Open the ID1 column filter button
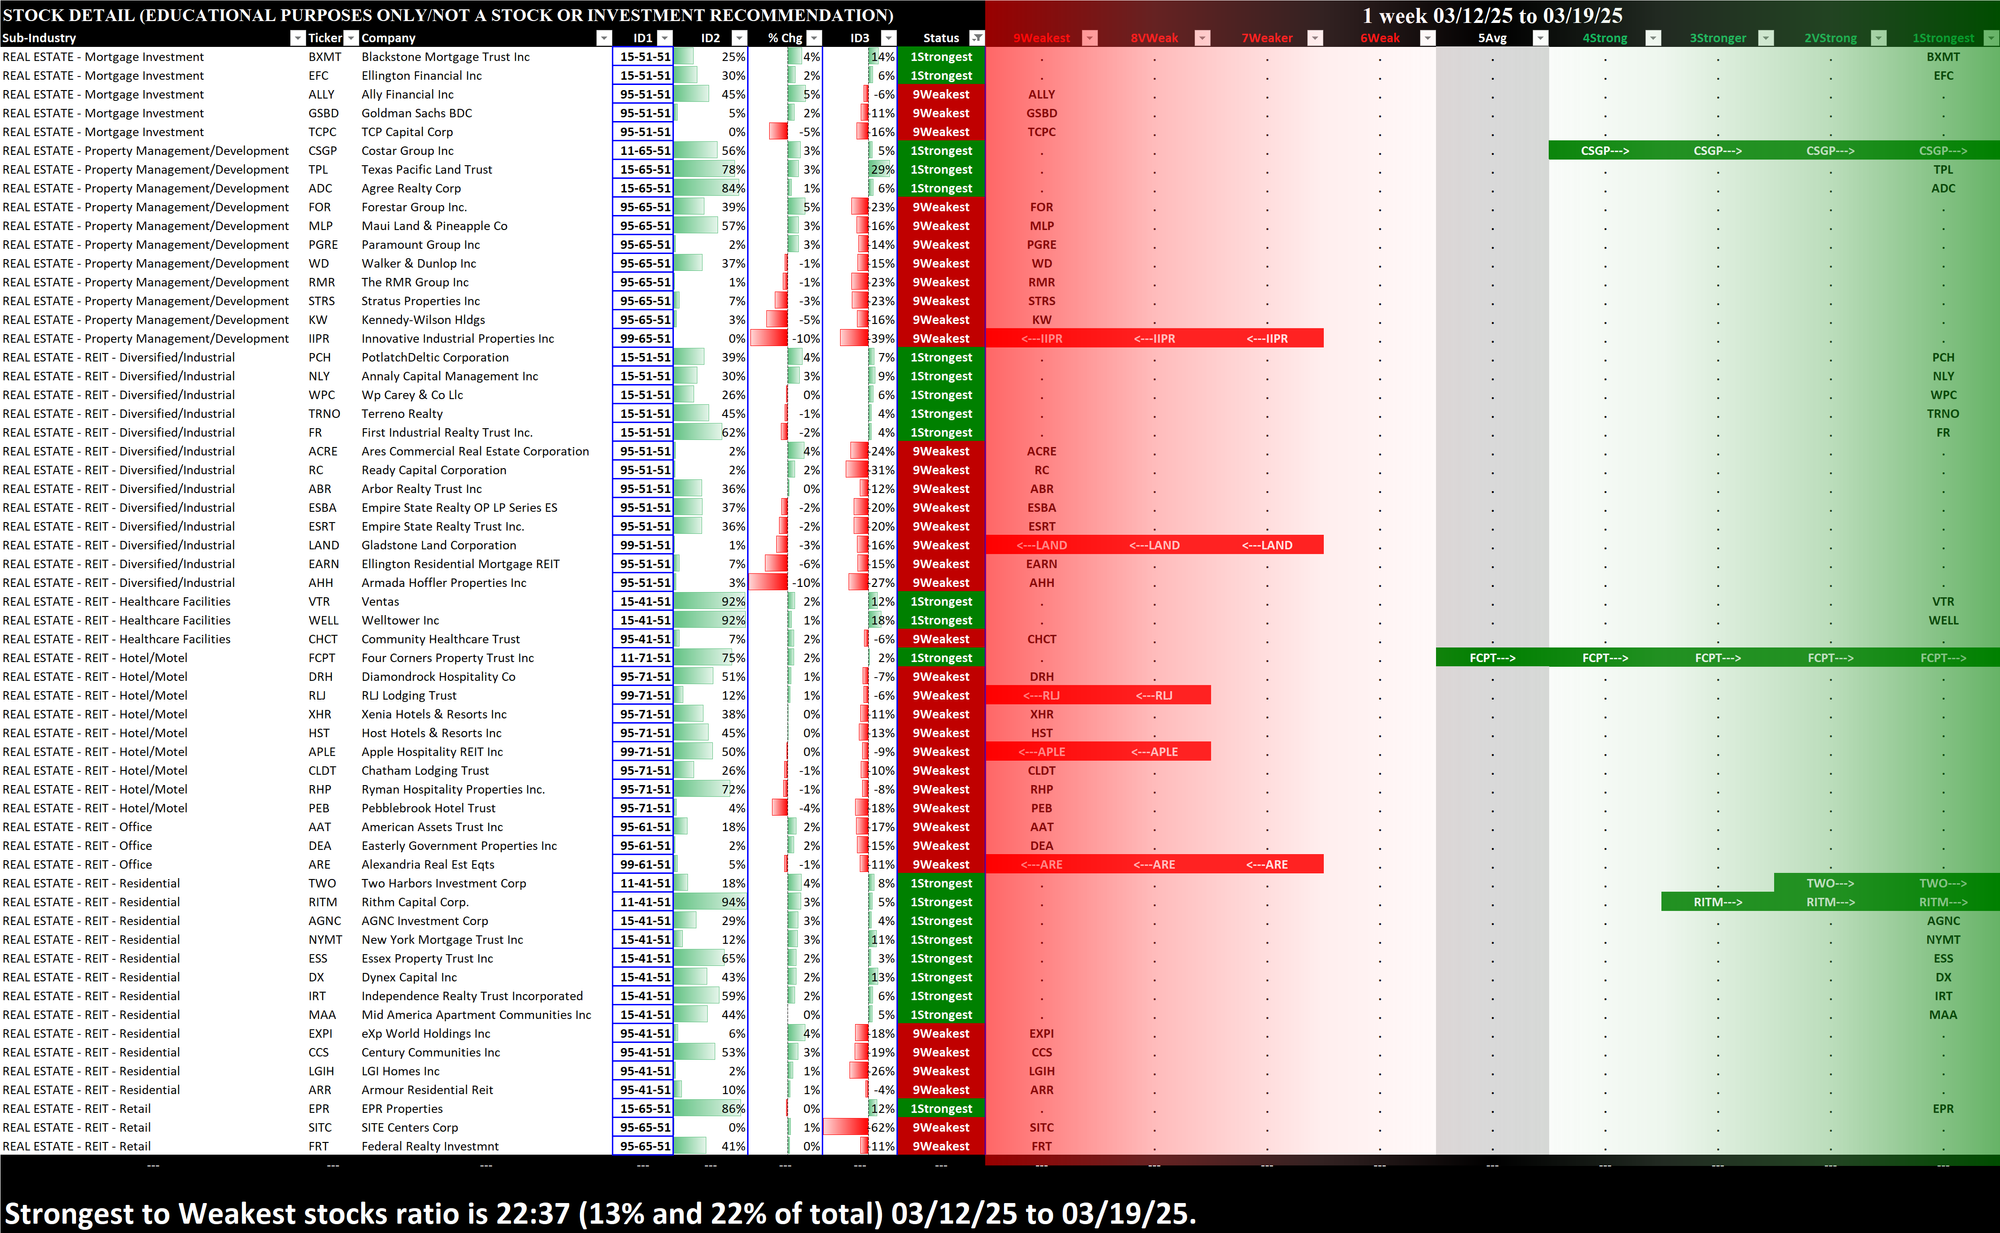This screenshot has height=1233, width=2000. click(664, 38)
